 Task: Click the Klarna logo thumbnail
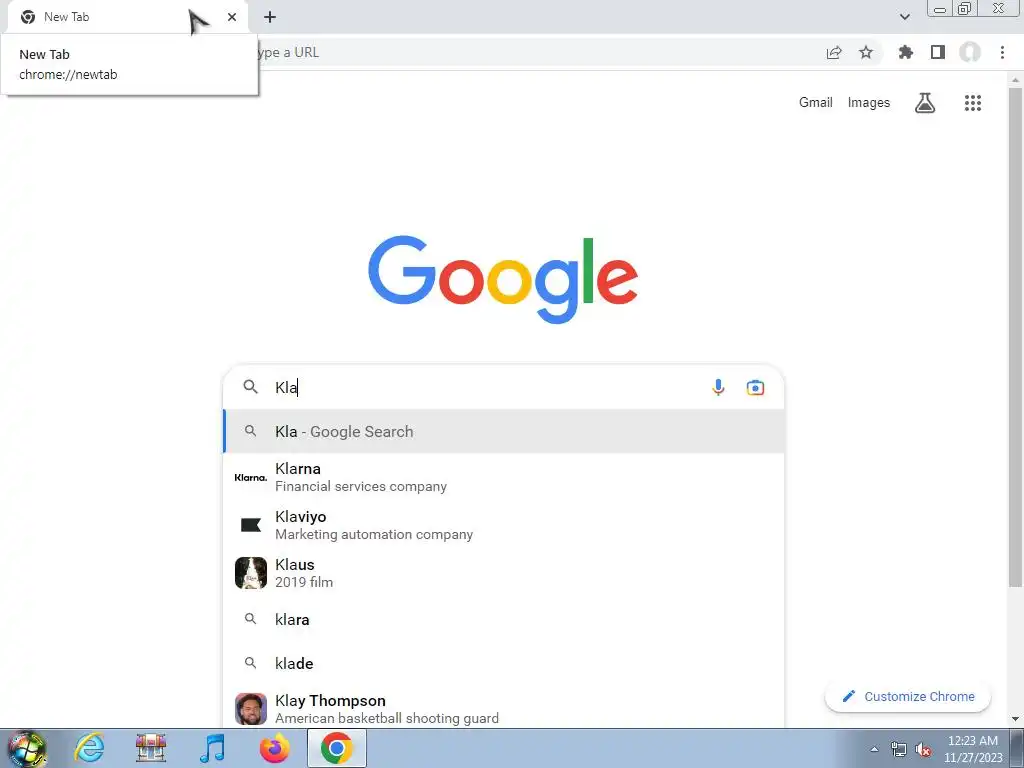point(251,477)
